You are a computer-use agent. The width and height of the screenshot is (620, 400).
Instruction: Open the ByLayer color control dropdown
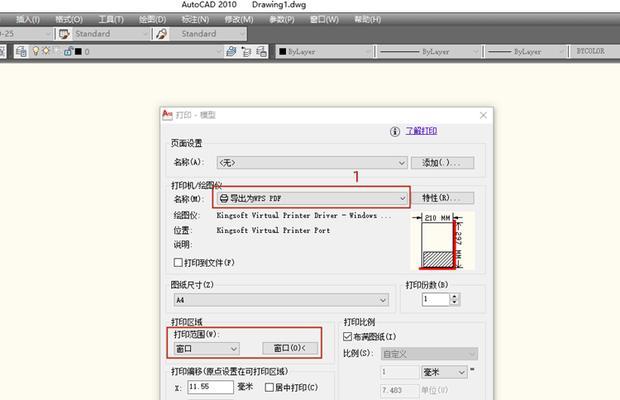point(324,51)
